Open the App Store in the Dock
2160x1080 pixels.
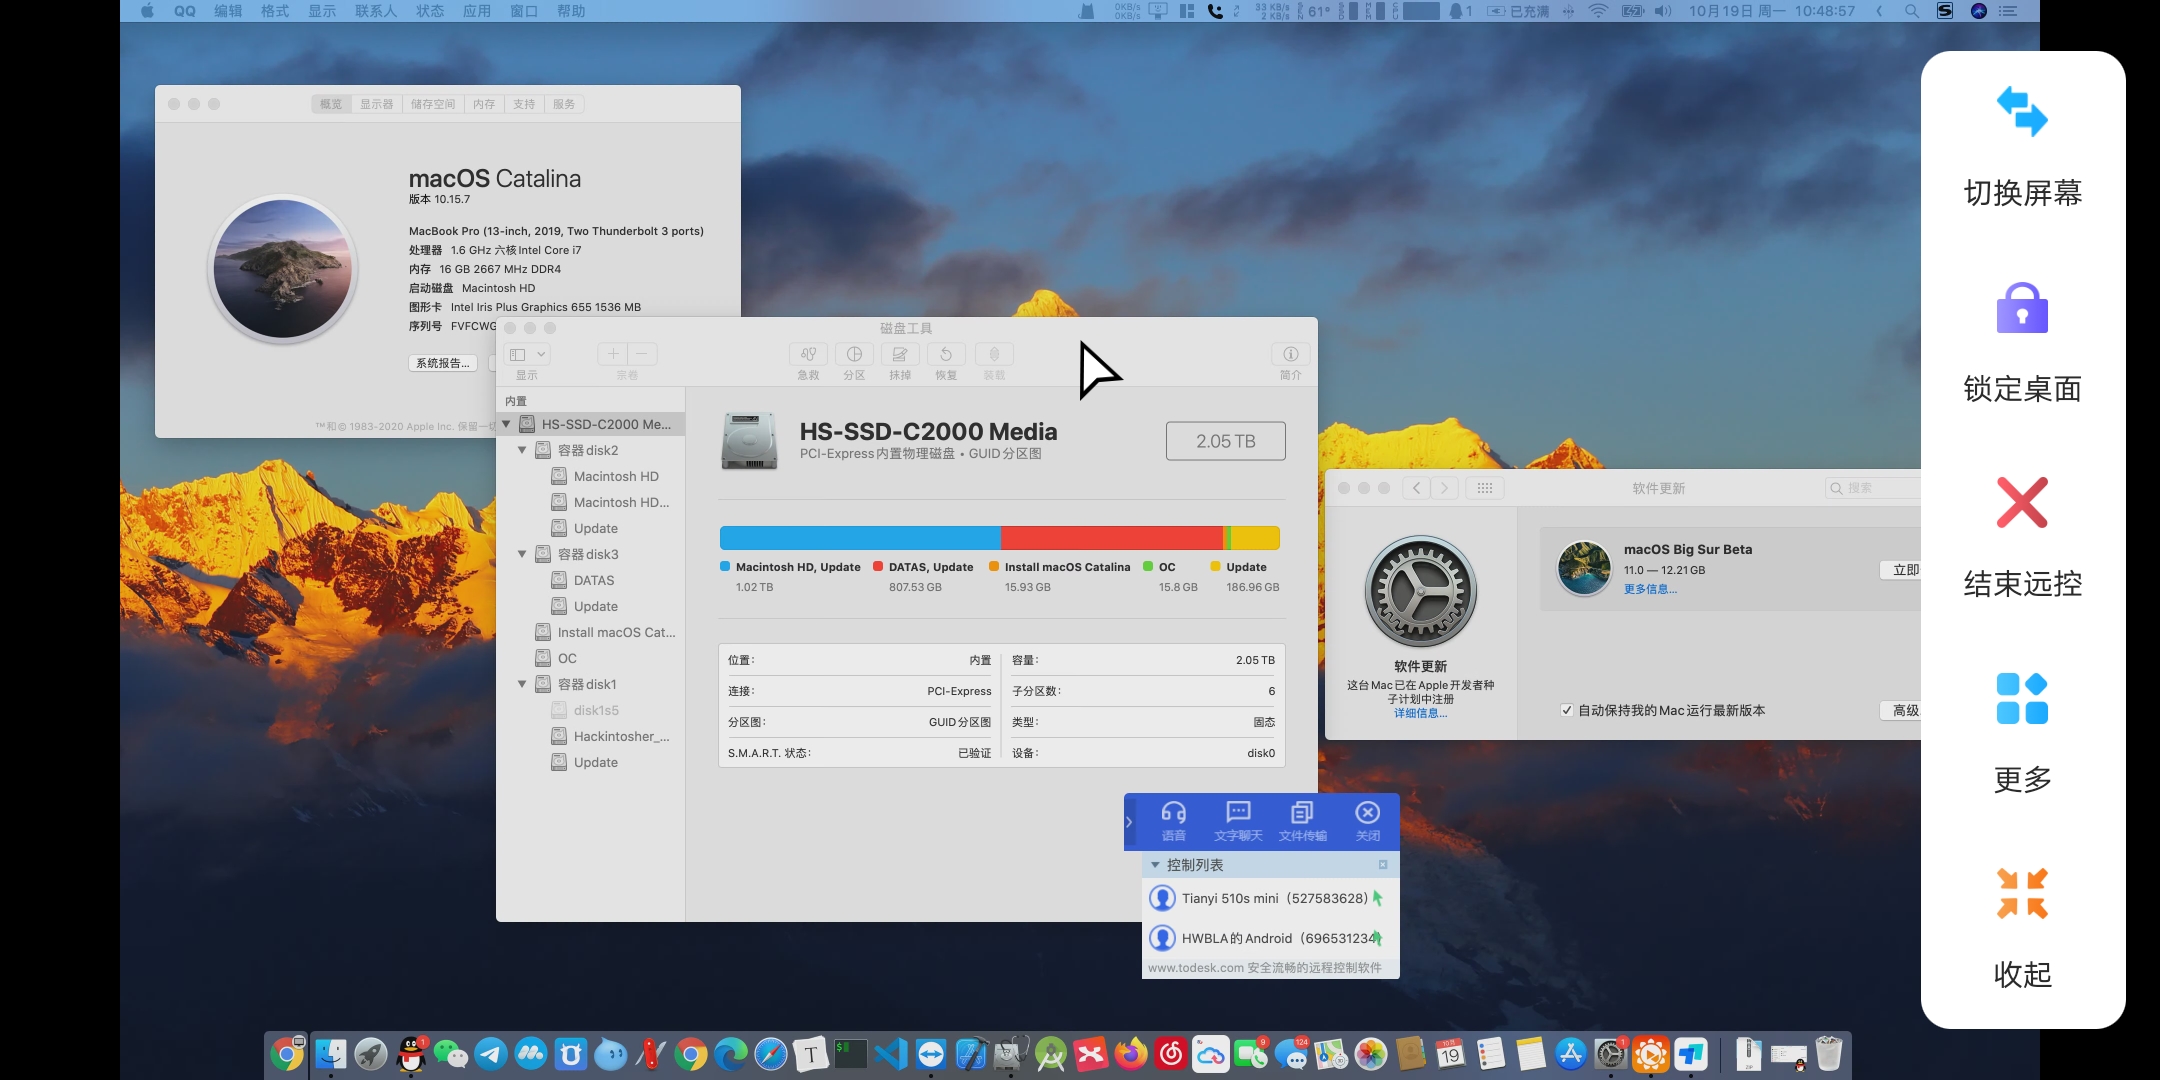[1571, 1054]
